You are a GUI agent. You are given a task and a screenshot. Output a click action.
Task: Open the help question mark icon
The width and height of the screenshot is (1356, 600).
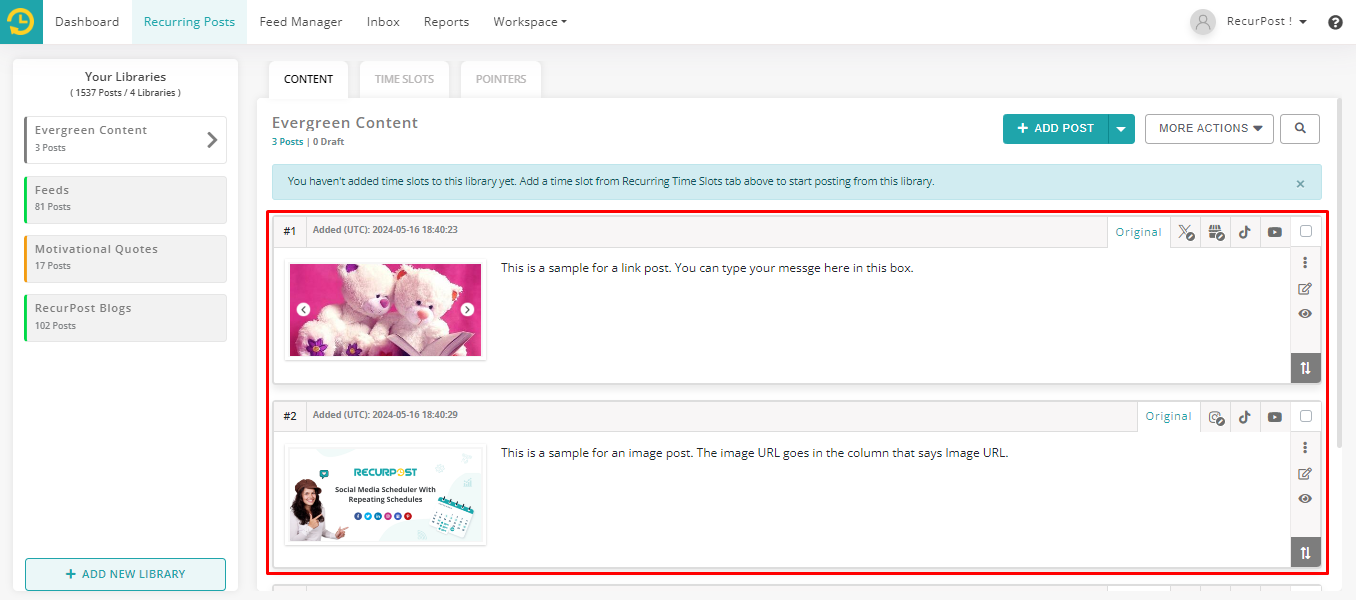click(x=1335, y=22)
